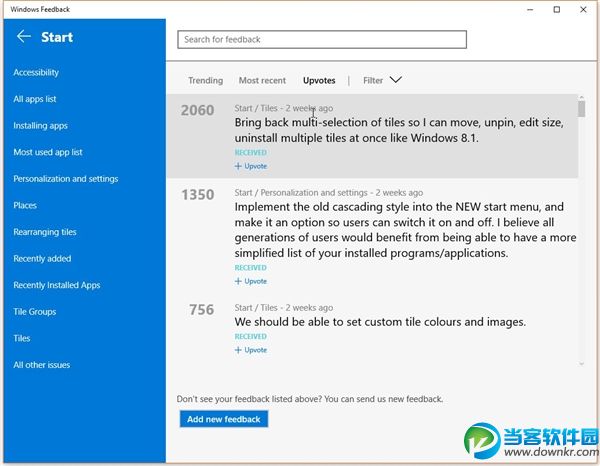This screenshot has height=466, width=600.
Task: Expand the Filter dropdown chevron
Action: click(395, 80)
